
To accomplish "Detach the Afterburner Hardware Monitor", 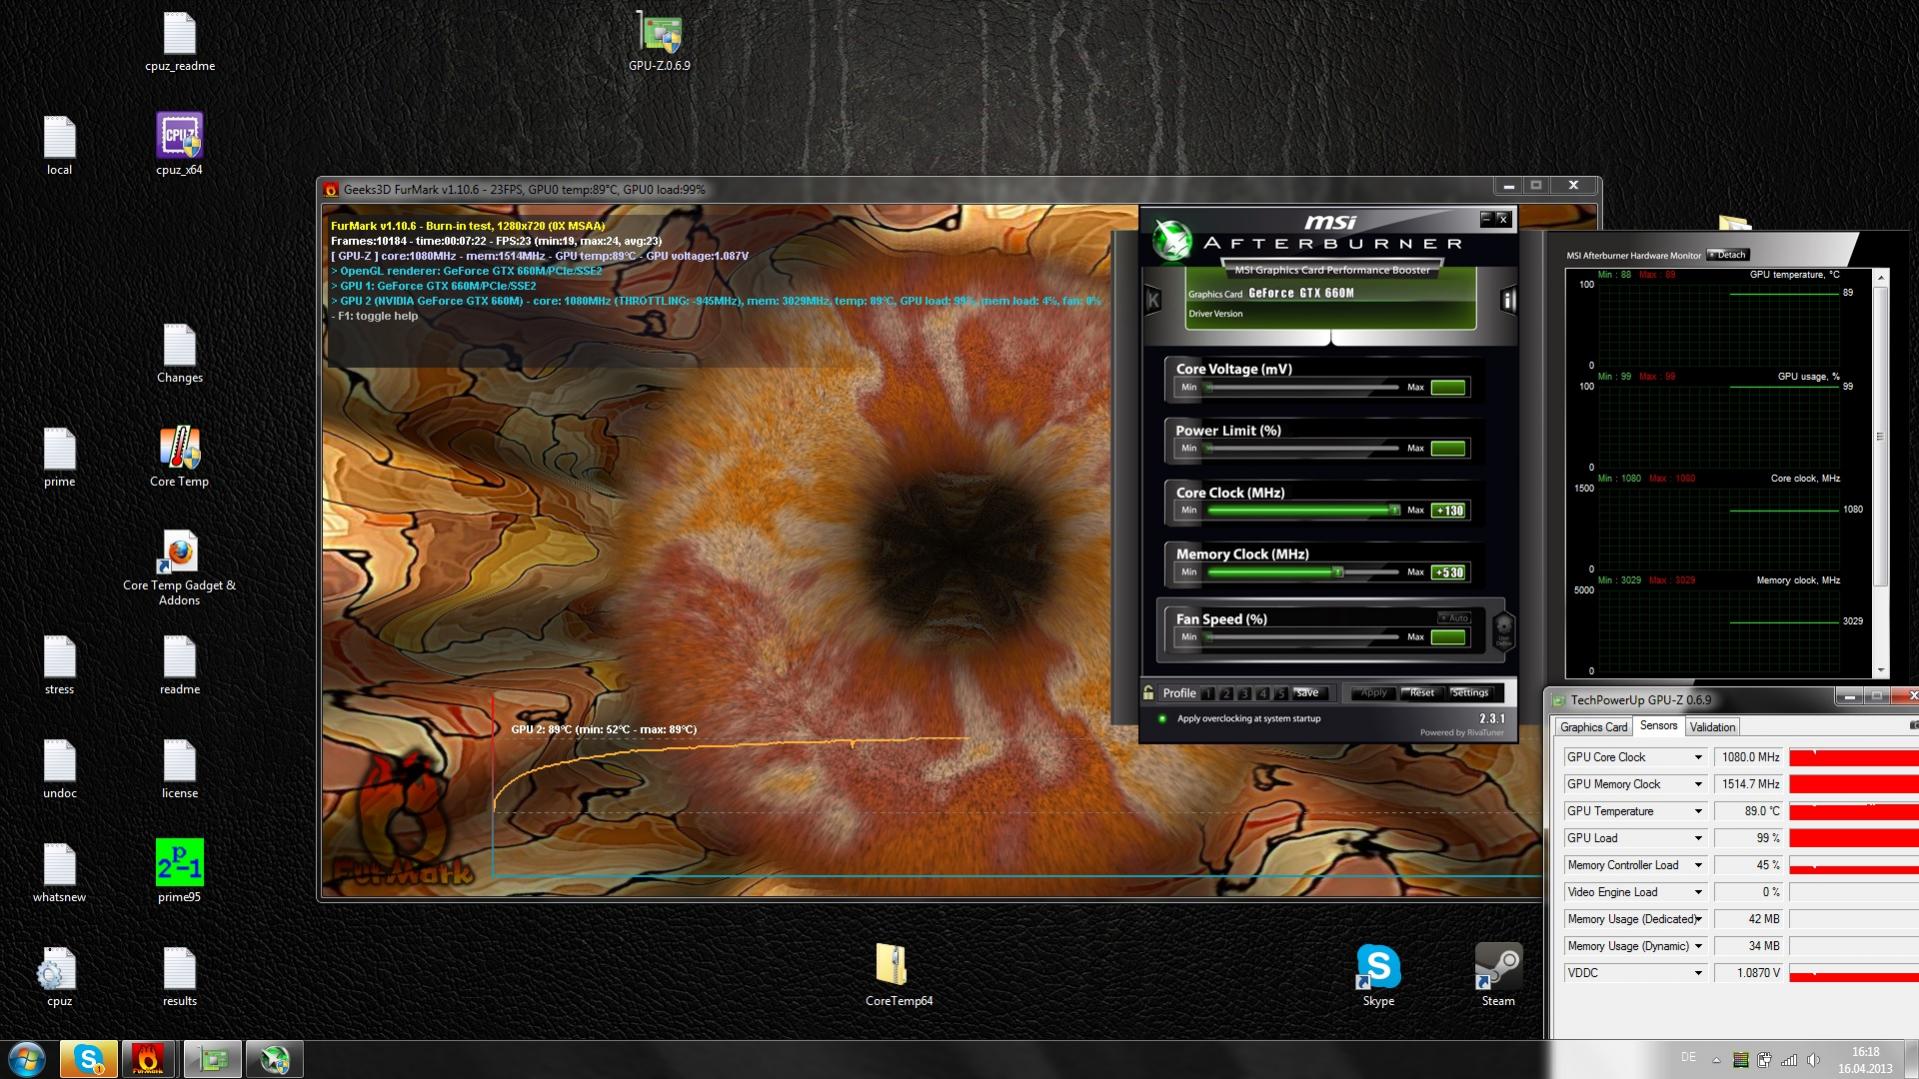I will [x=1727, y=255].
